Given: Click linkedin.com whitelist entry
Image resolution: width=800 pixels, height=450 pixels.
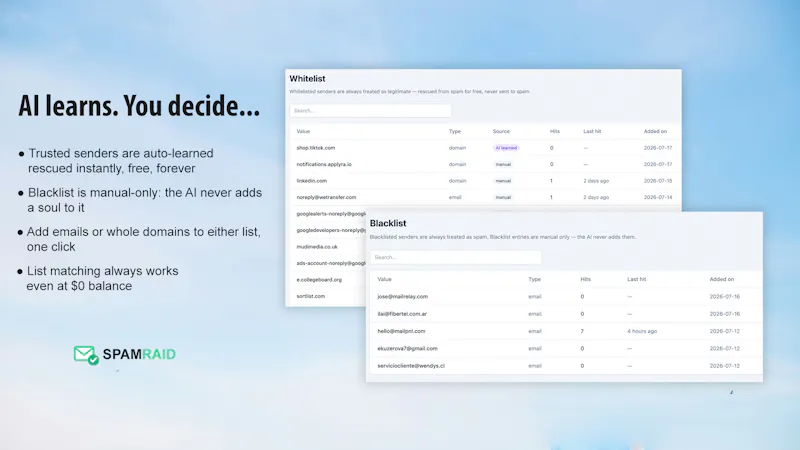Looking at the screenshot, I should tap(312, 181).
